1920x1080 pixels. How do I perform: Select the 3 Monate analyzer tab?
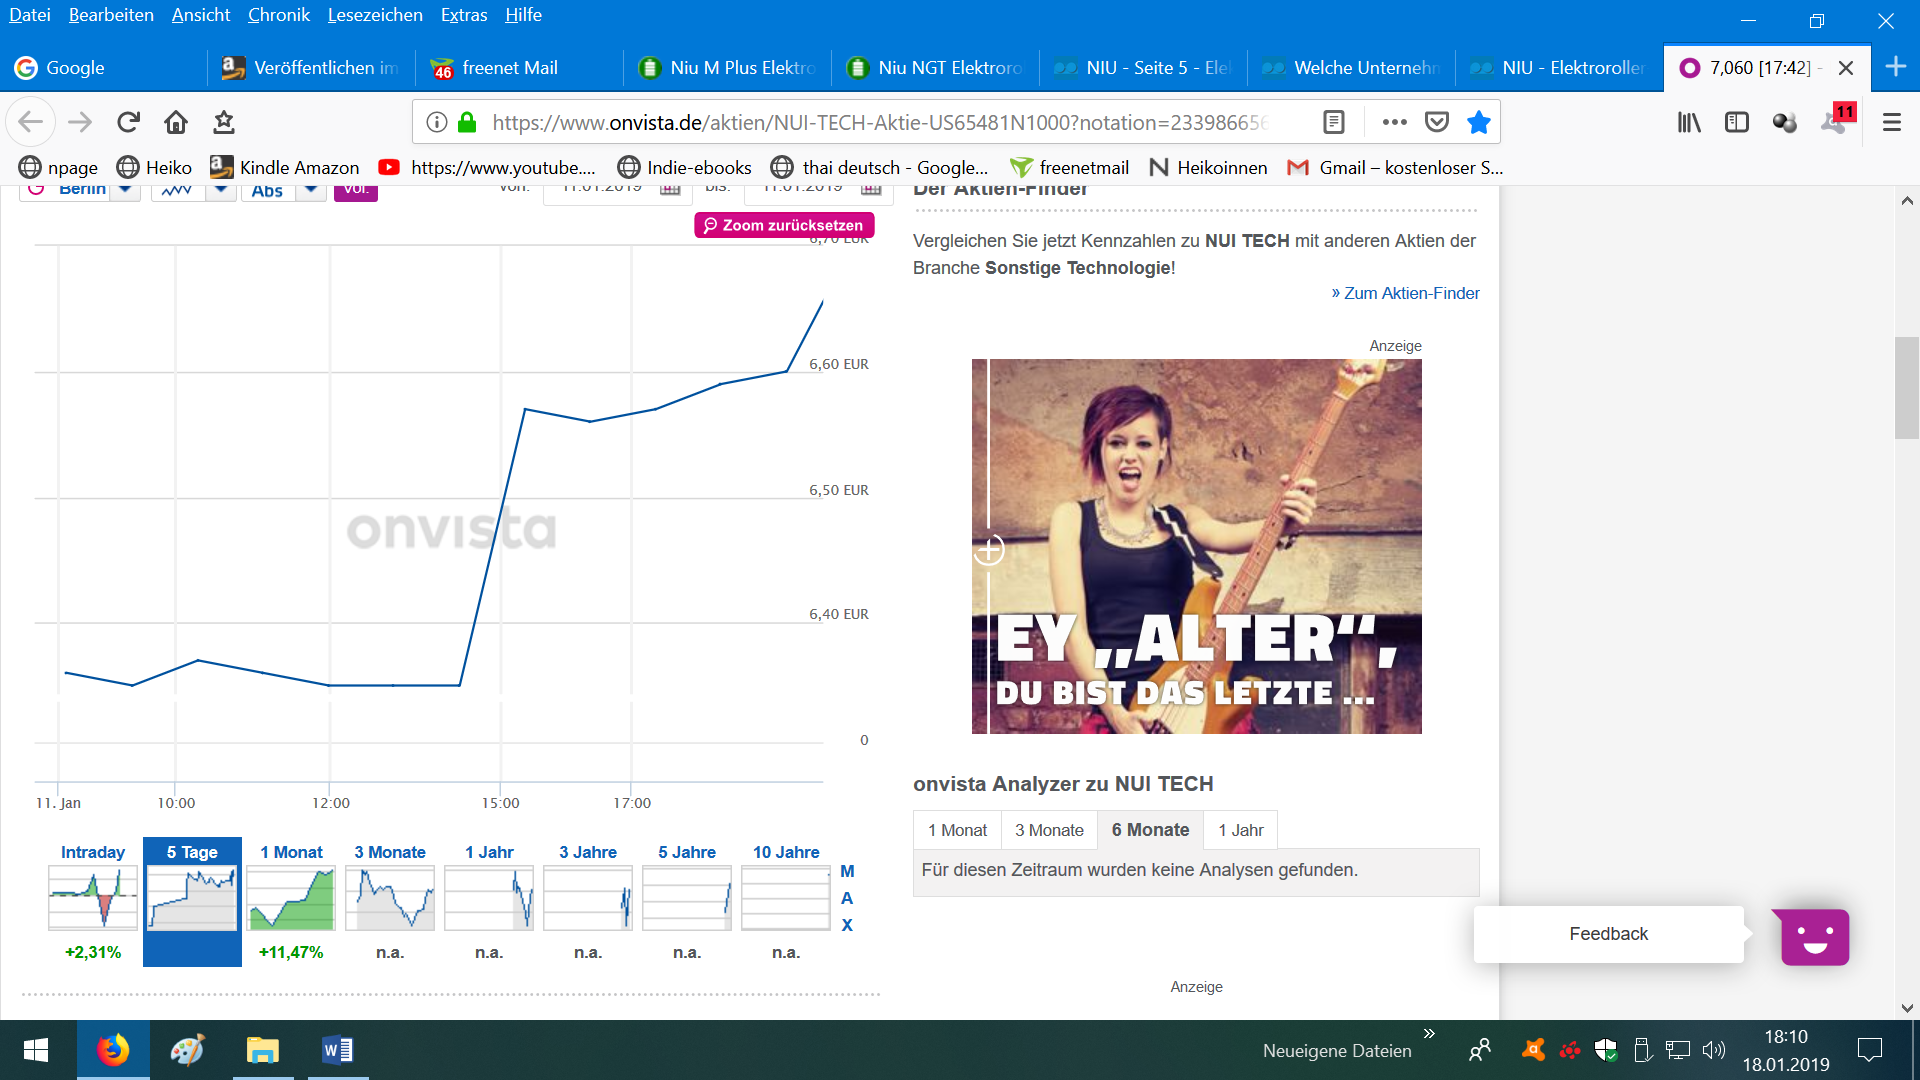[x=1049, y=830]
